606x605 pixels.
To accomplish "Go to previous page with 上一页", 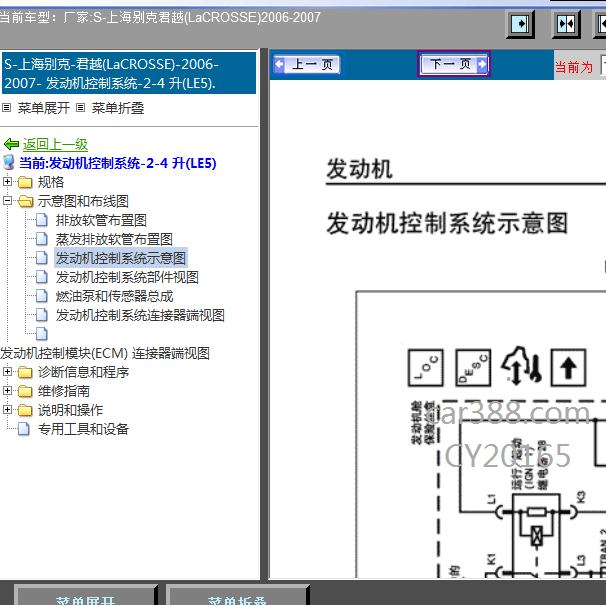I will 307,64.
